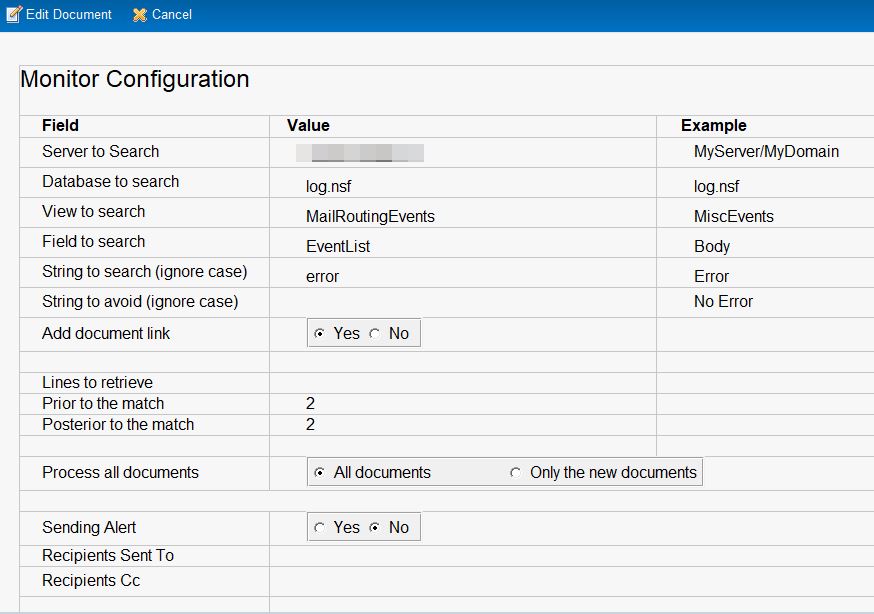
Task: Click the MailRoutingEvents view value
Action: [370, 216]
